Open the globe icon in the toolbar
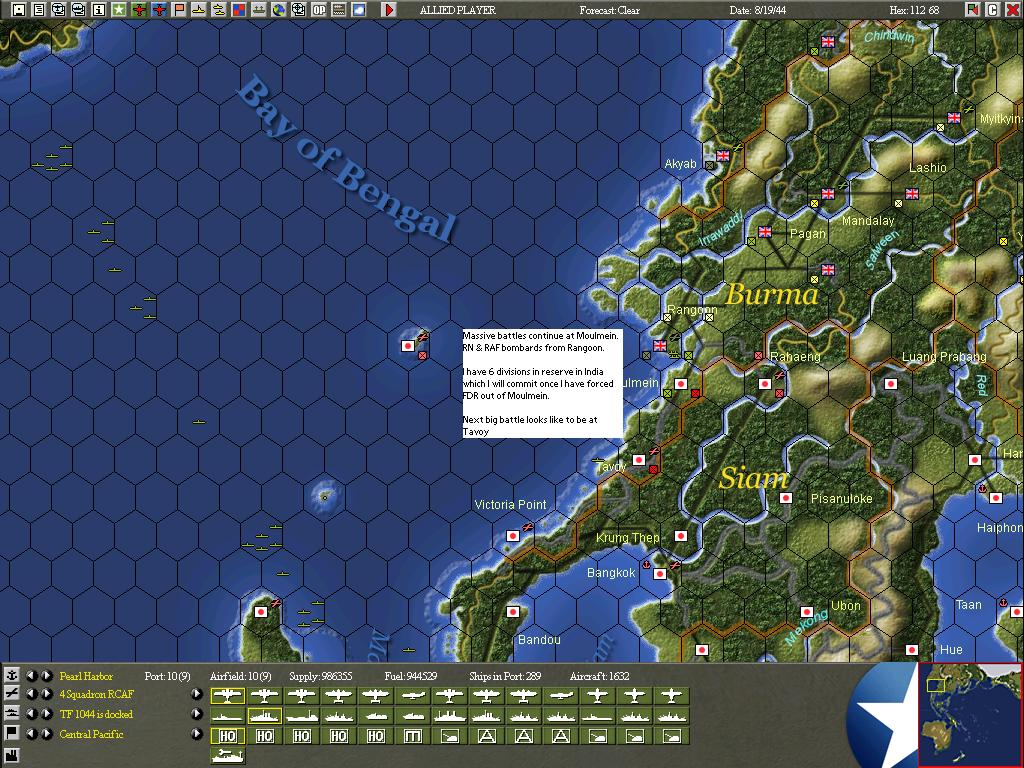 point(279,9)
